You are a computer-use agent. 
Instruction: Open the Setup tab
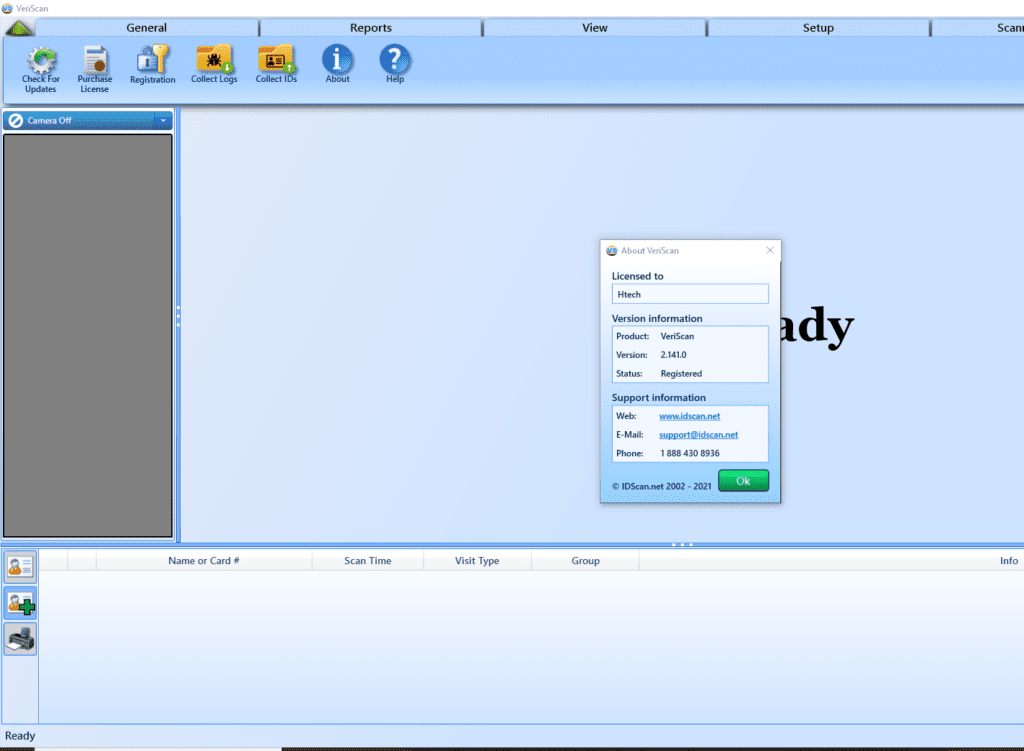[817, 28]
